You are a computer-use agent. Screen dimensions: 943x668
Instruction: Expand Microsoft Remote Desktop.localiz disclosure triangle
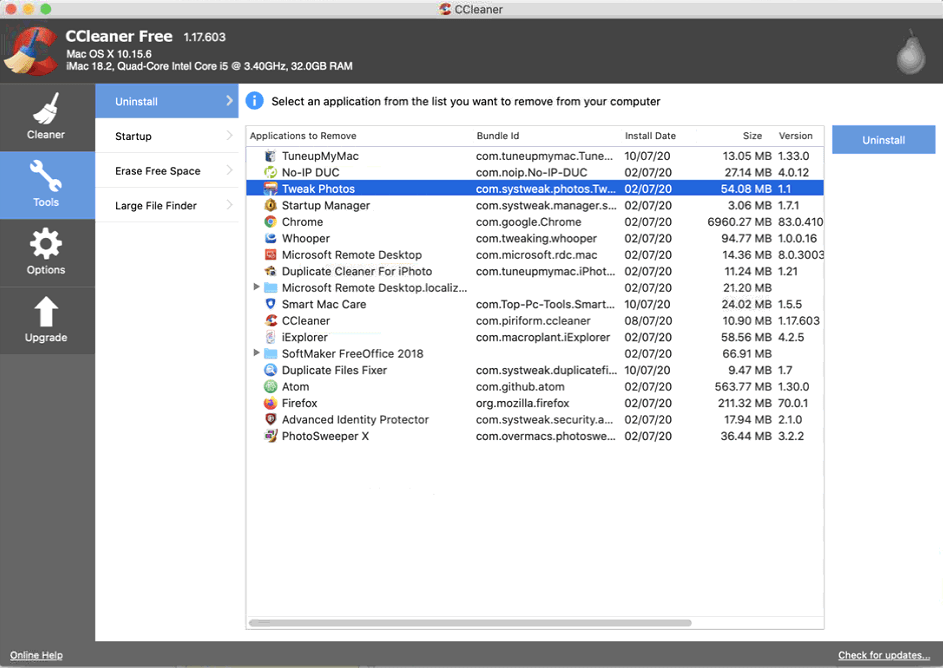[257, 287]
